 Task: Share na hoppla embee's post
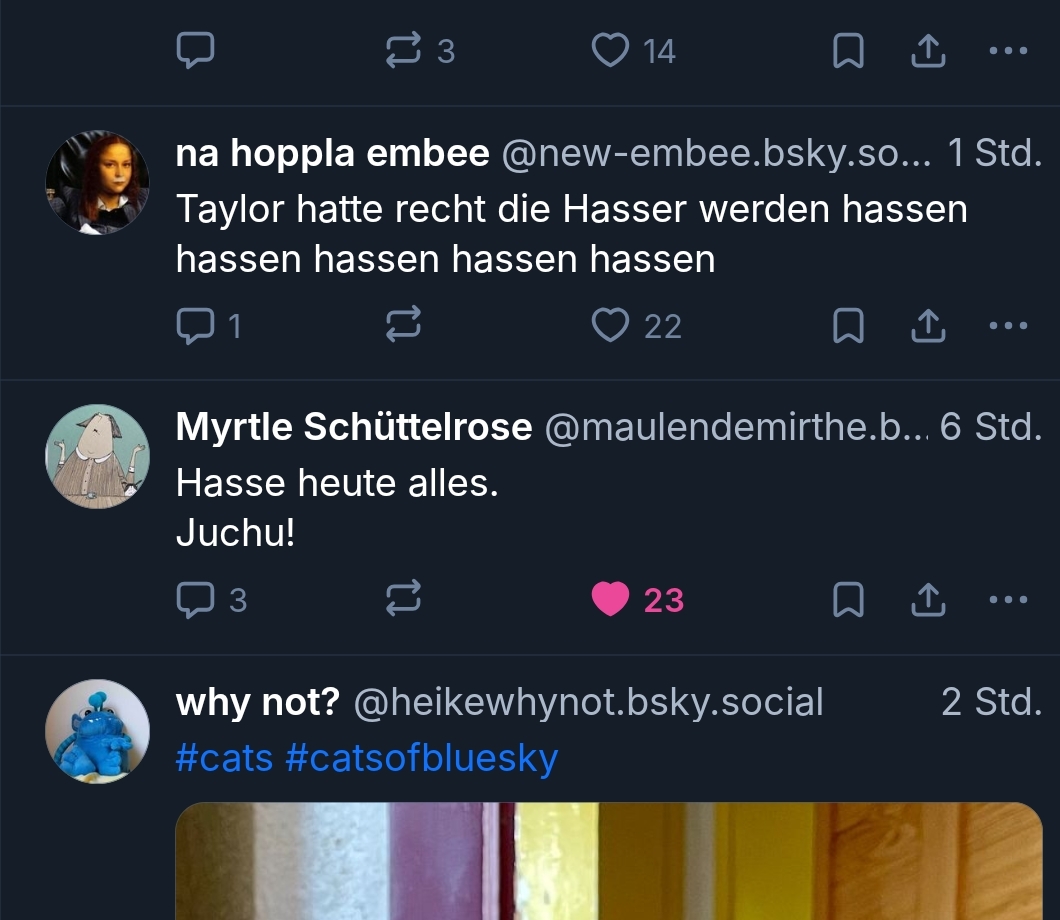pyautogui.click(x=928, y=325)
